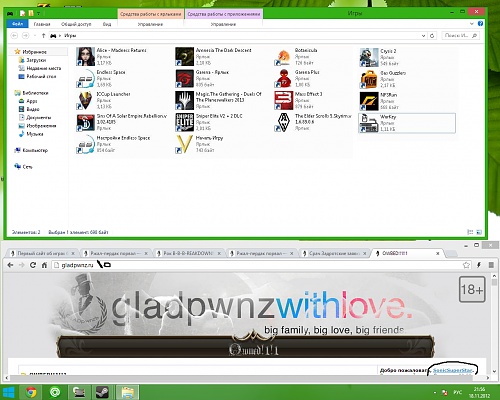Click the Chrome vertical scrollbar down arrow
This screenshot has height=400, width=500.
pos(494,371)
